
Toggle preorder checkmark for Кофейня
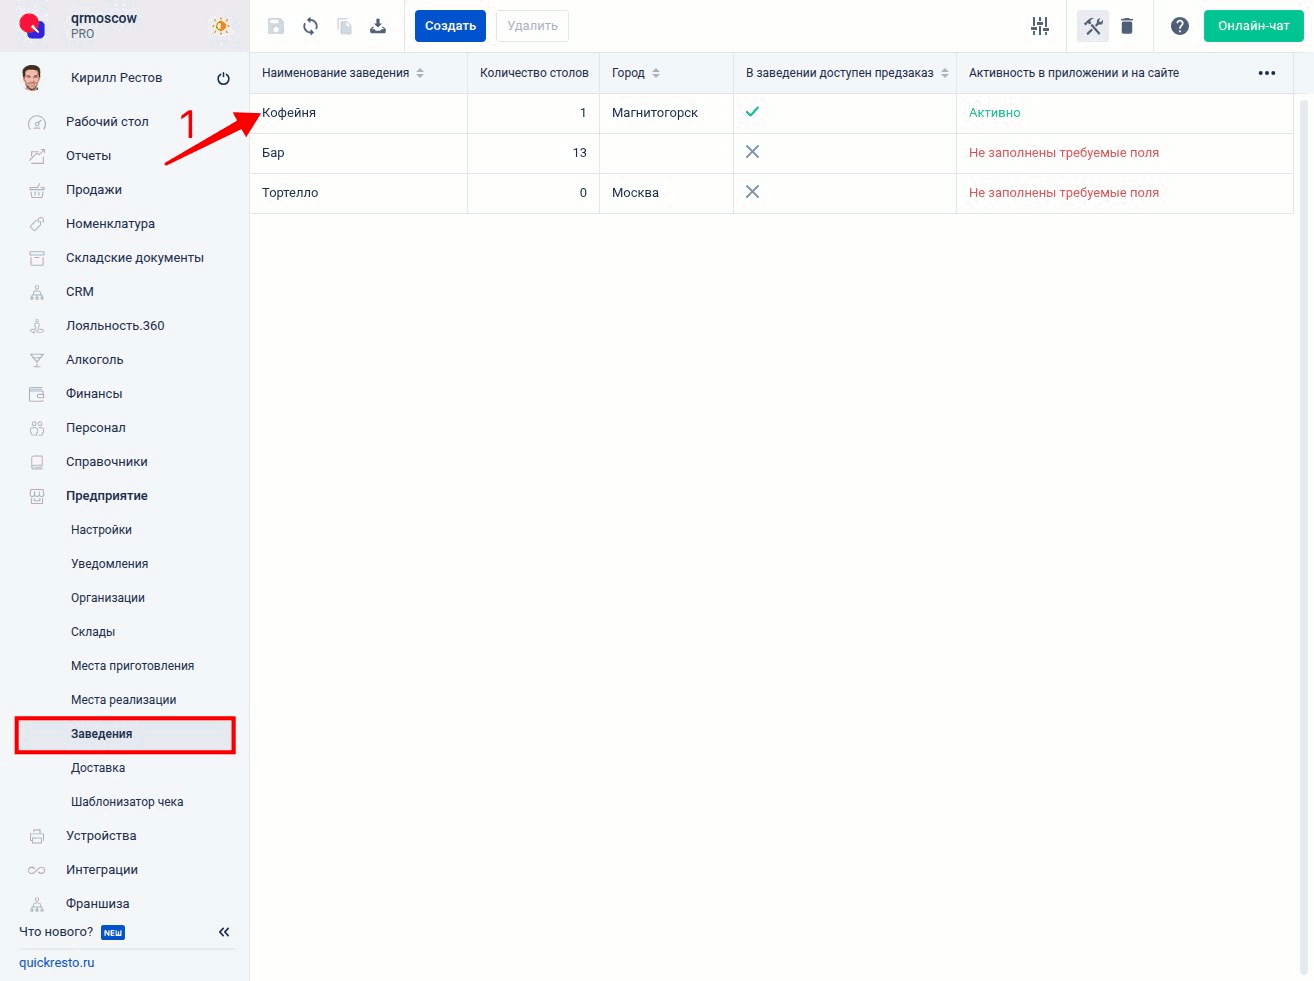pyautogui.click(x=752, y=112)
